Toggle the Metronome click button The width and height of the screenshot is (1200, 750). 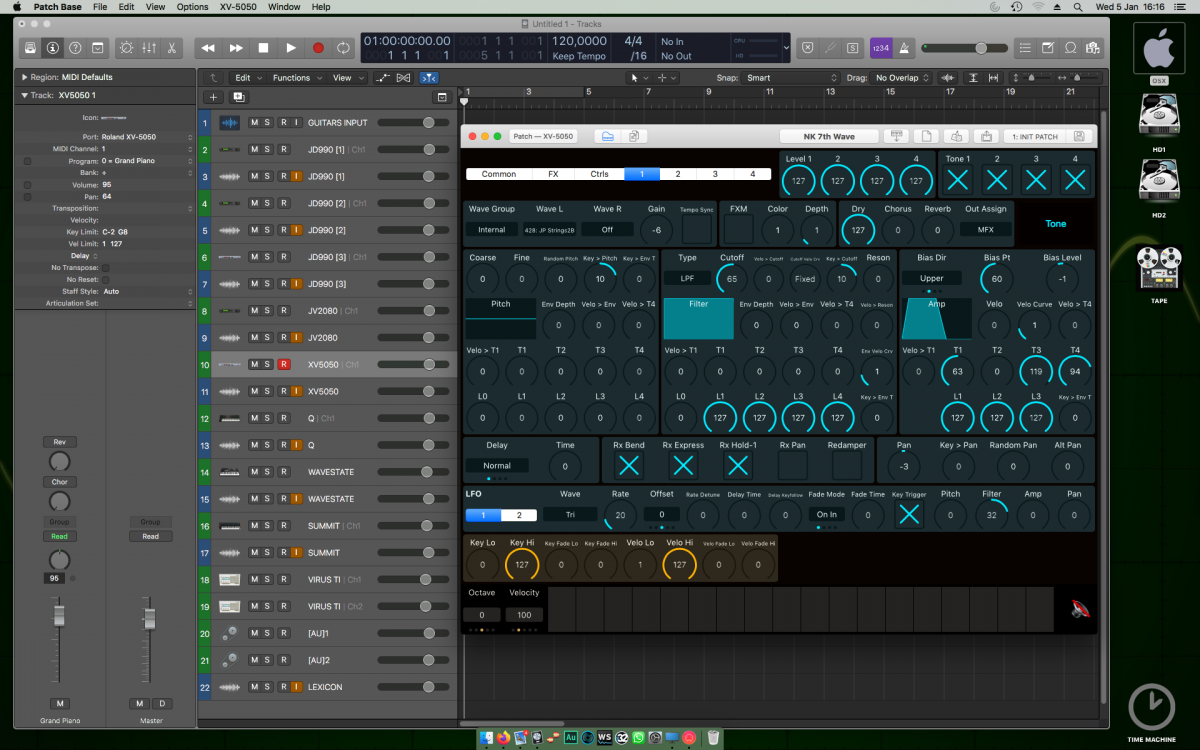click(903, 47)
